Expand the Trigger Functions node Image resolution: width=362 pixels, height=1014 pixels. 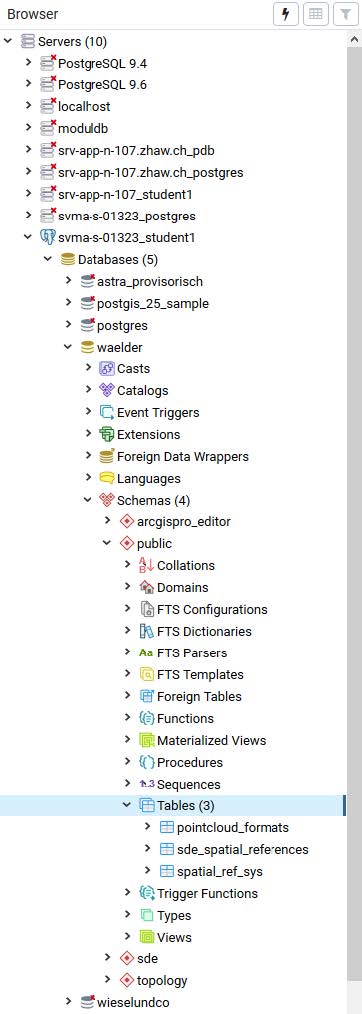click(x=127, y=893)
